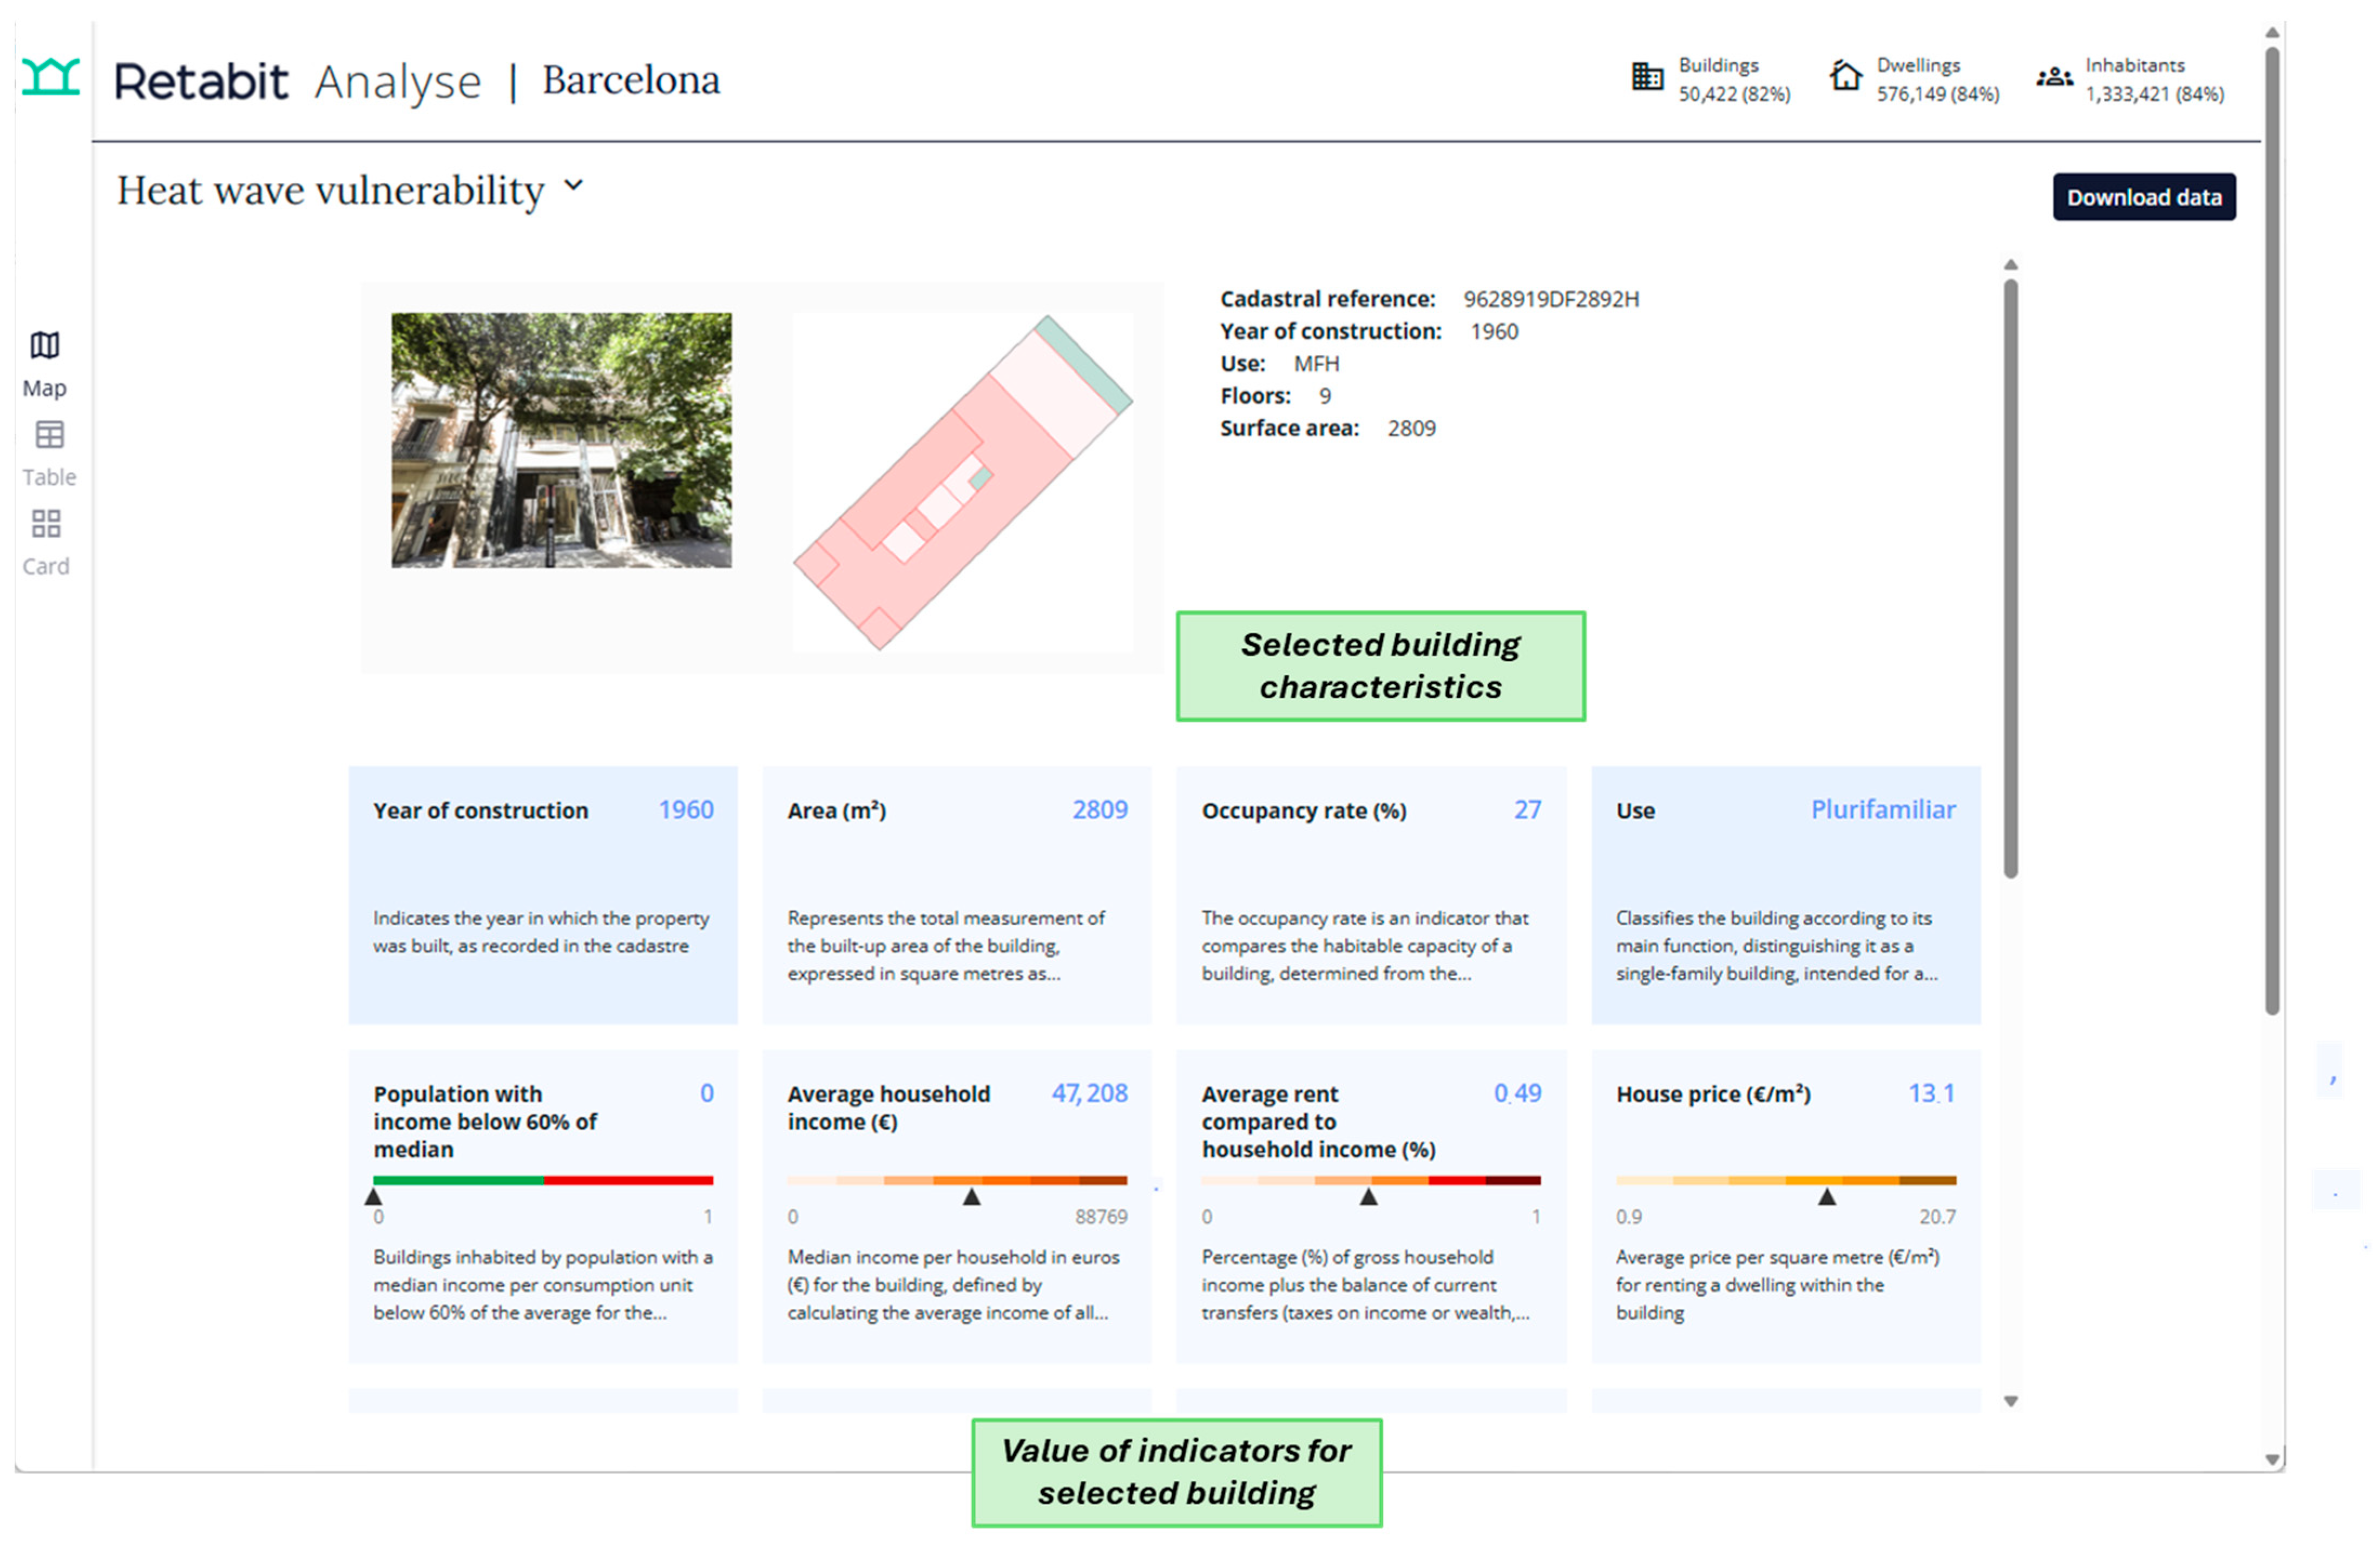Switch to the Table view icon
This screenshot has width=2380, height=1543.
tap(49, 435)
